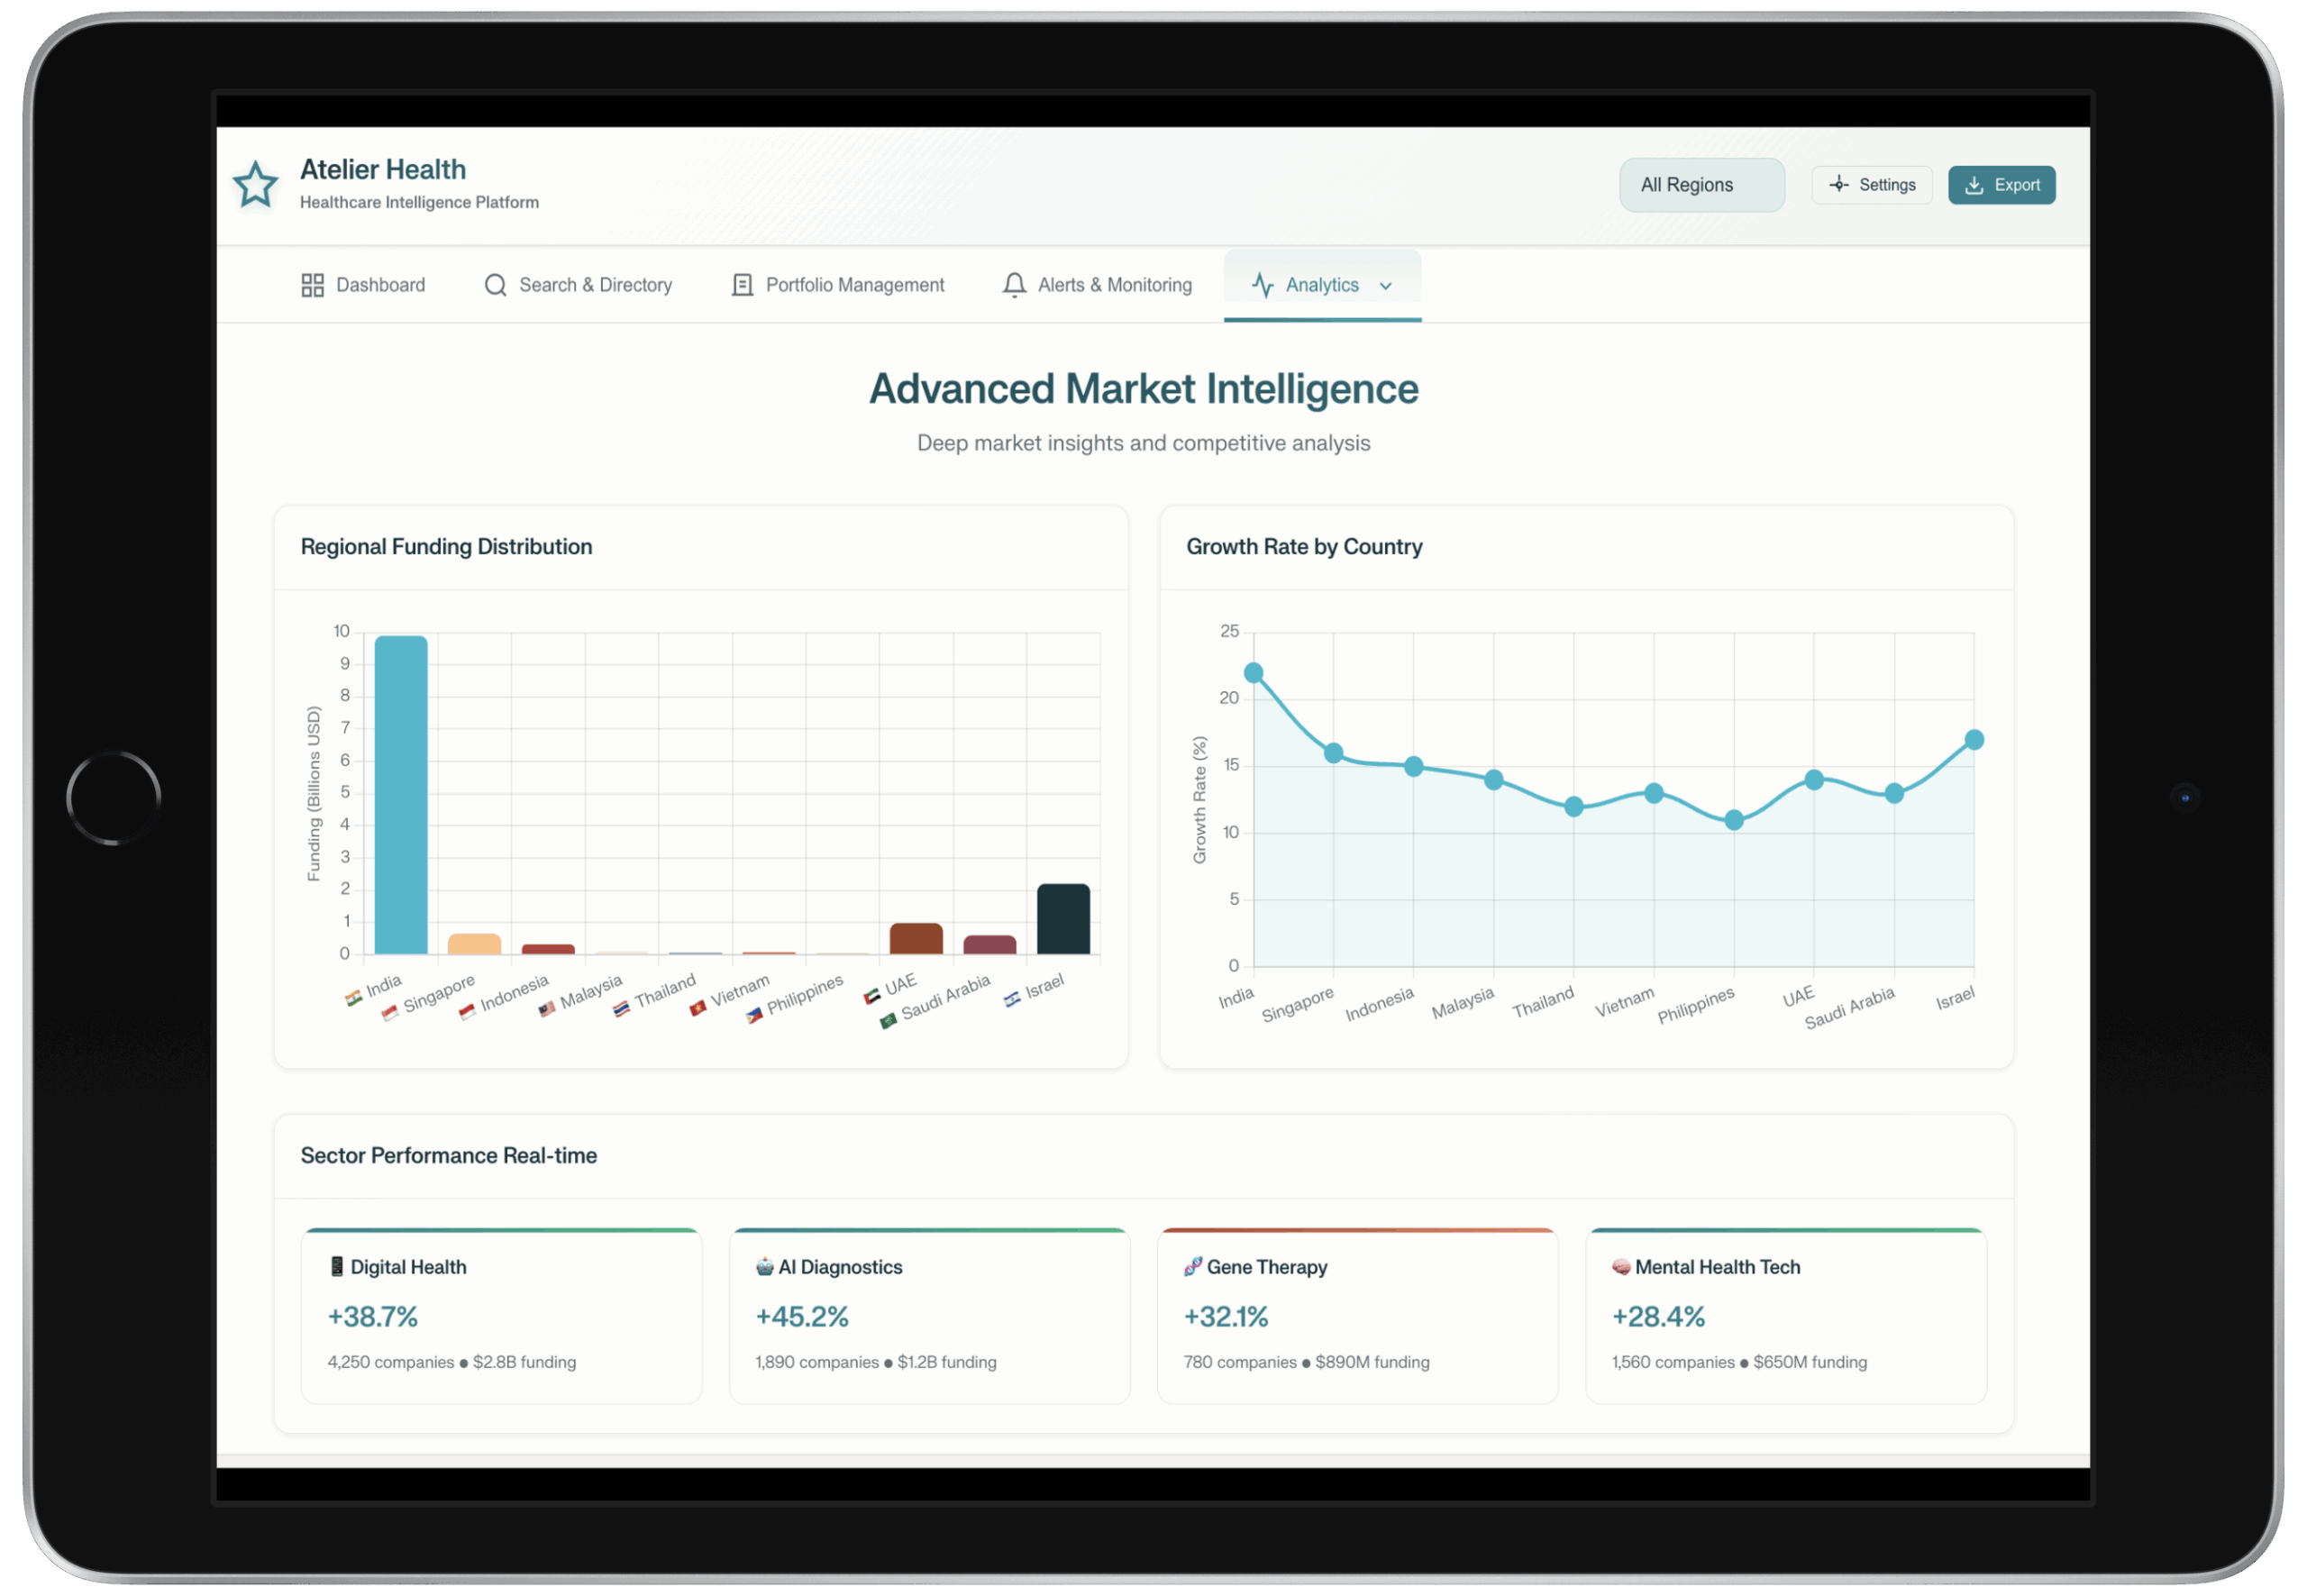Open the All Regions dropdown
The height and width of the screenshot is (1596, 2307).
[x=1701, y=185]
